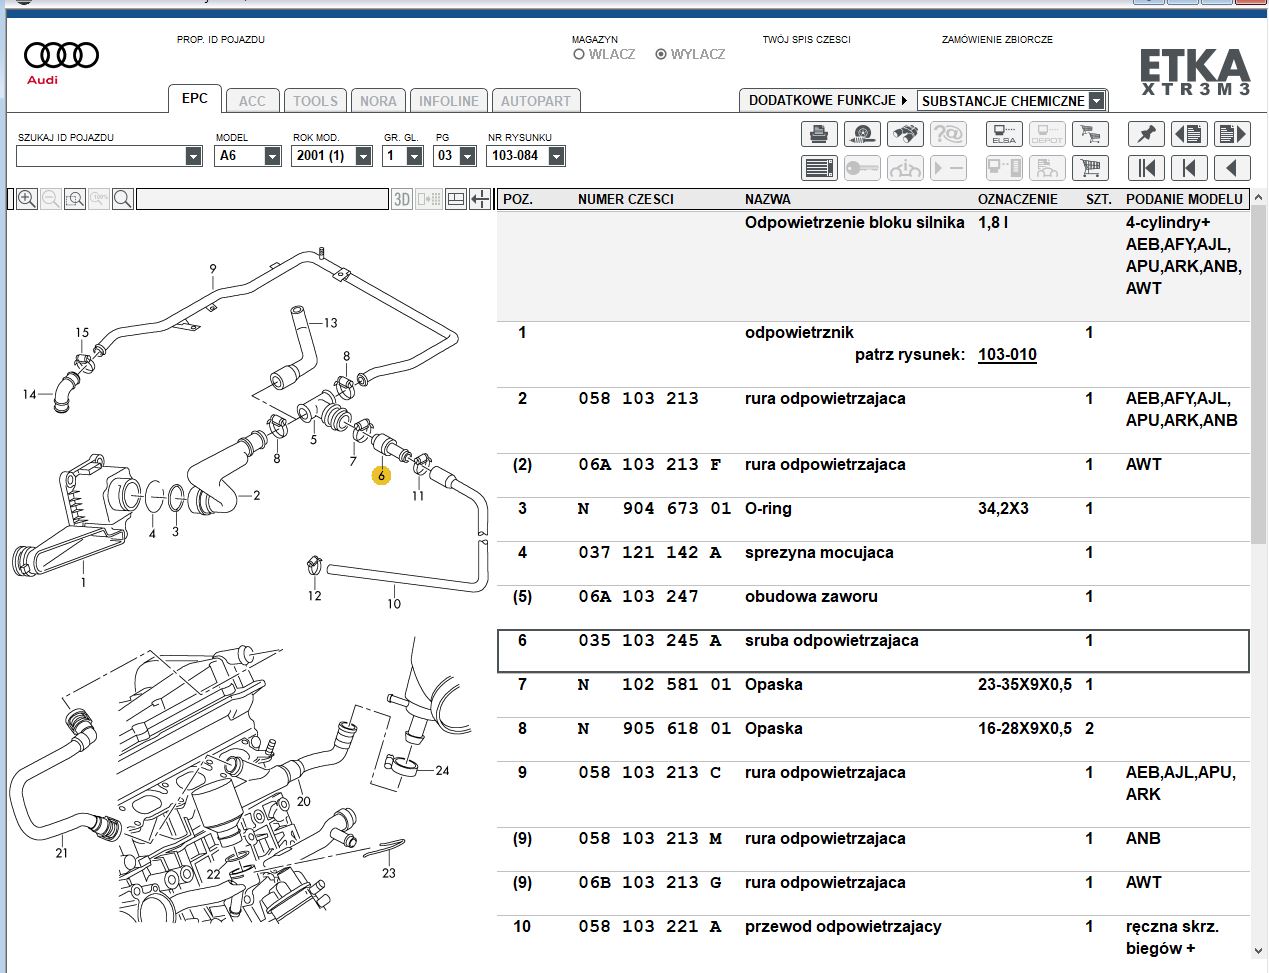Screen dimensions: 1269x973
Task: Click PROP. ID POJAZDU
Action: [x=221, y=40]
